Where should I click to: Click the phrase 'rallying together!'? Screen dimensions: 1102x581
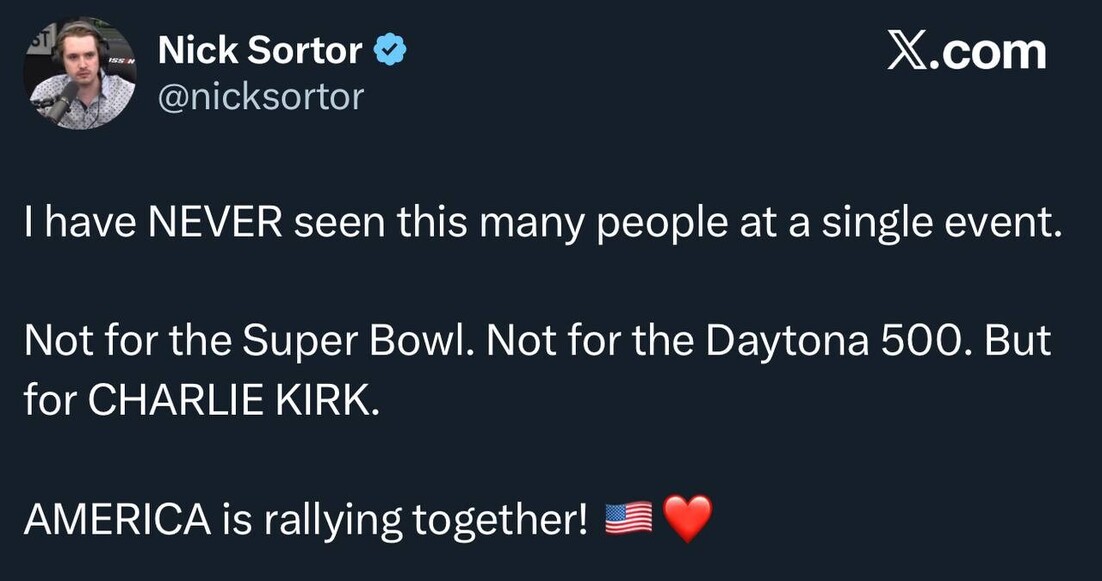[423, 520]
